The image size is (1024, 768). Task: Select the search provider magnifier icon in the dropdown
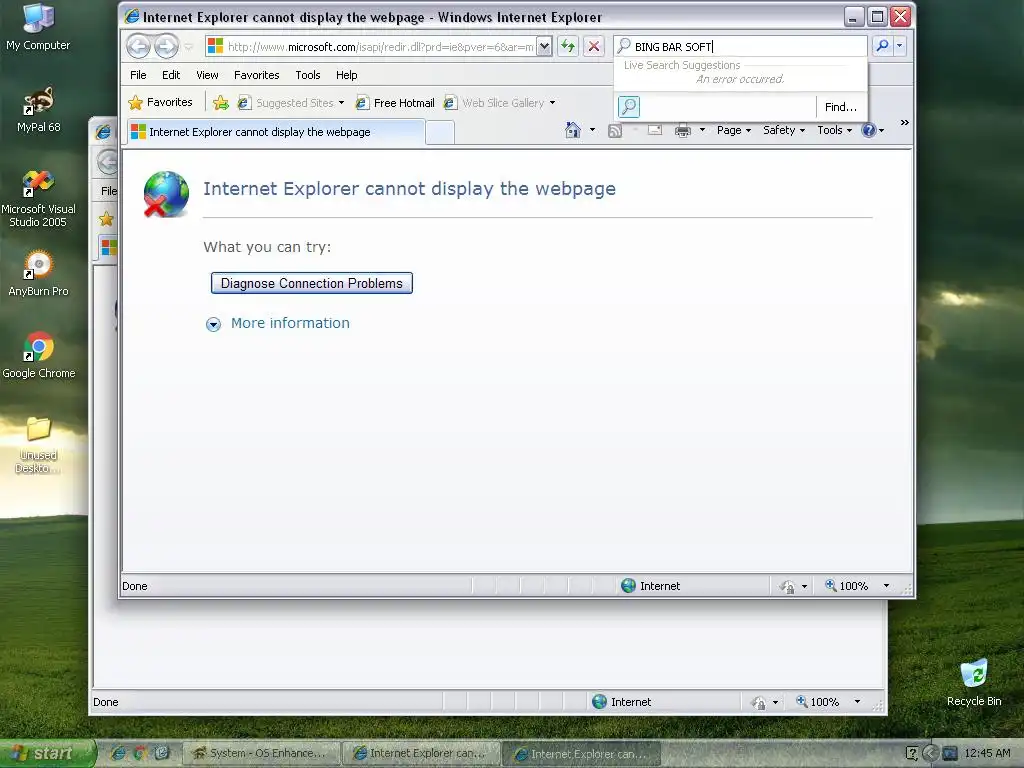[x=629, y=106]
